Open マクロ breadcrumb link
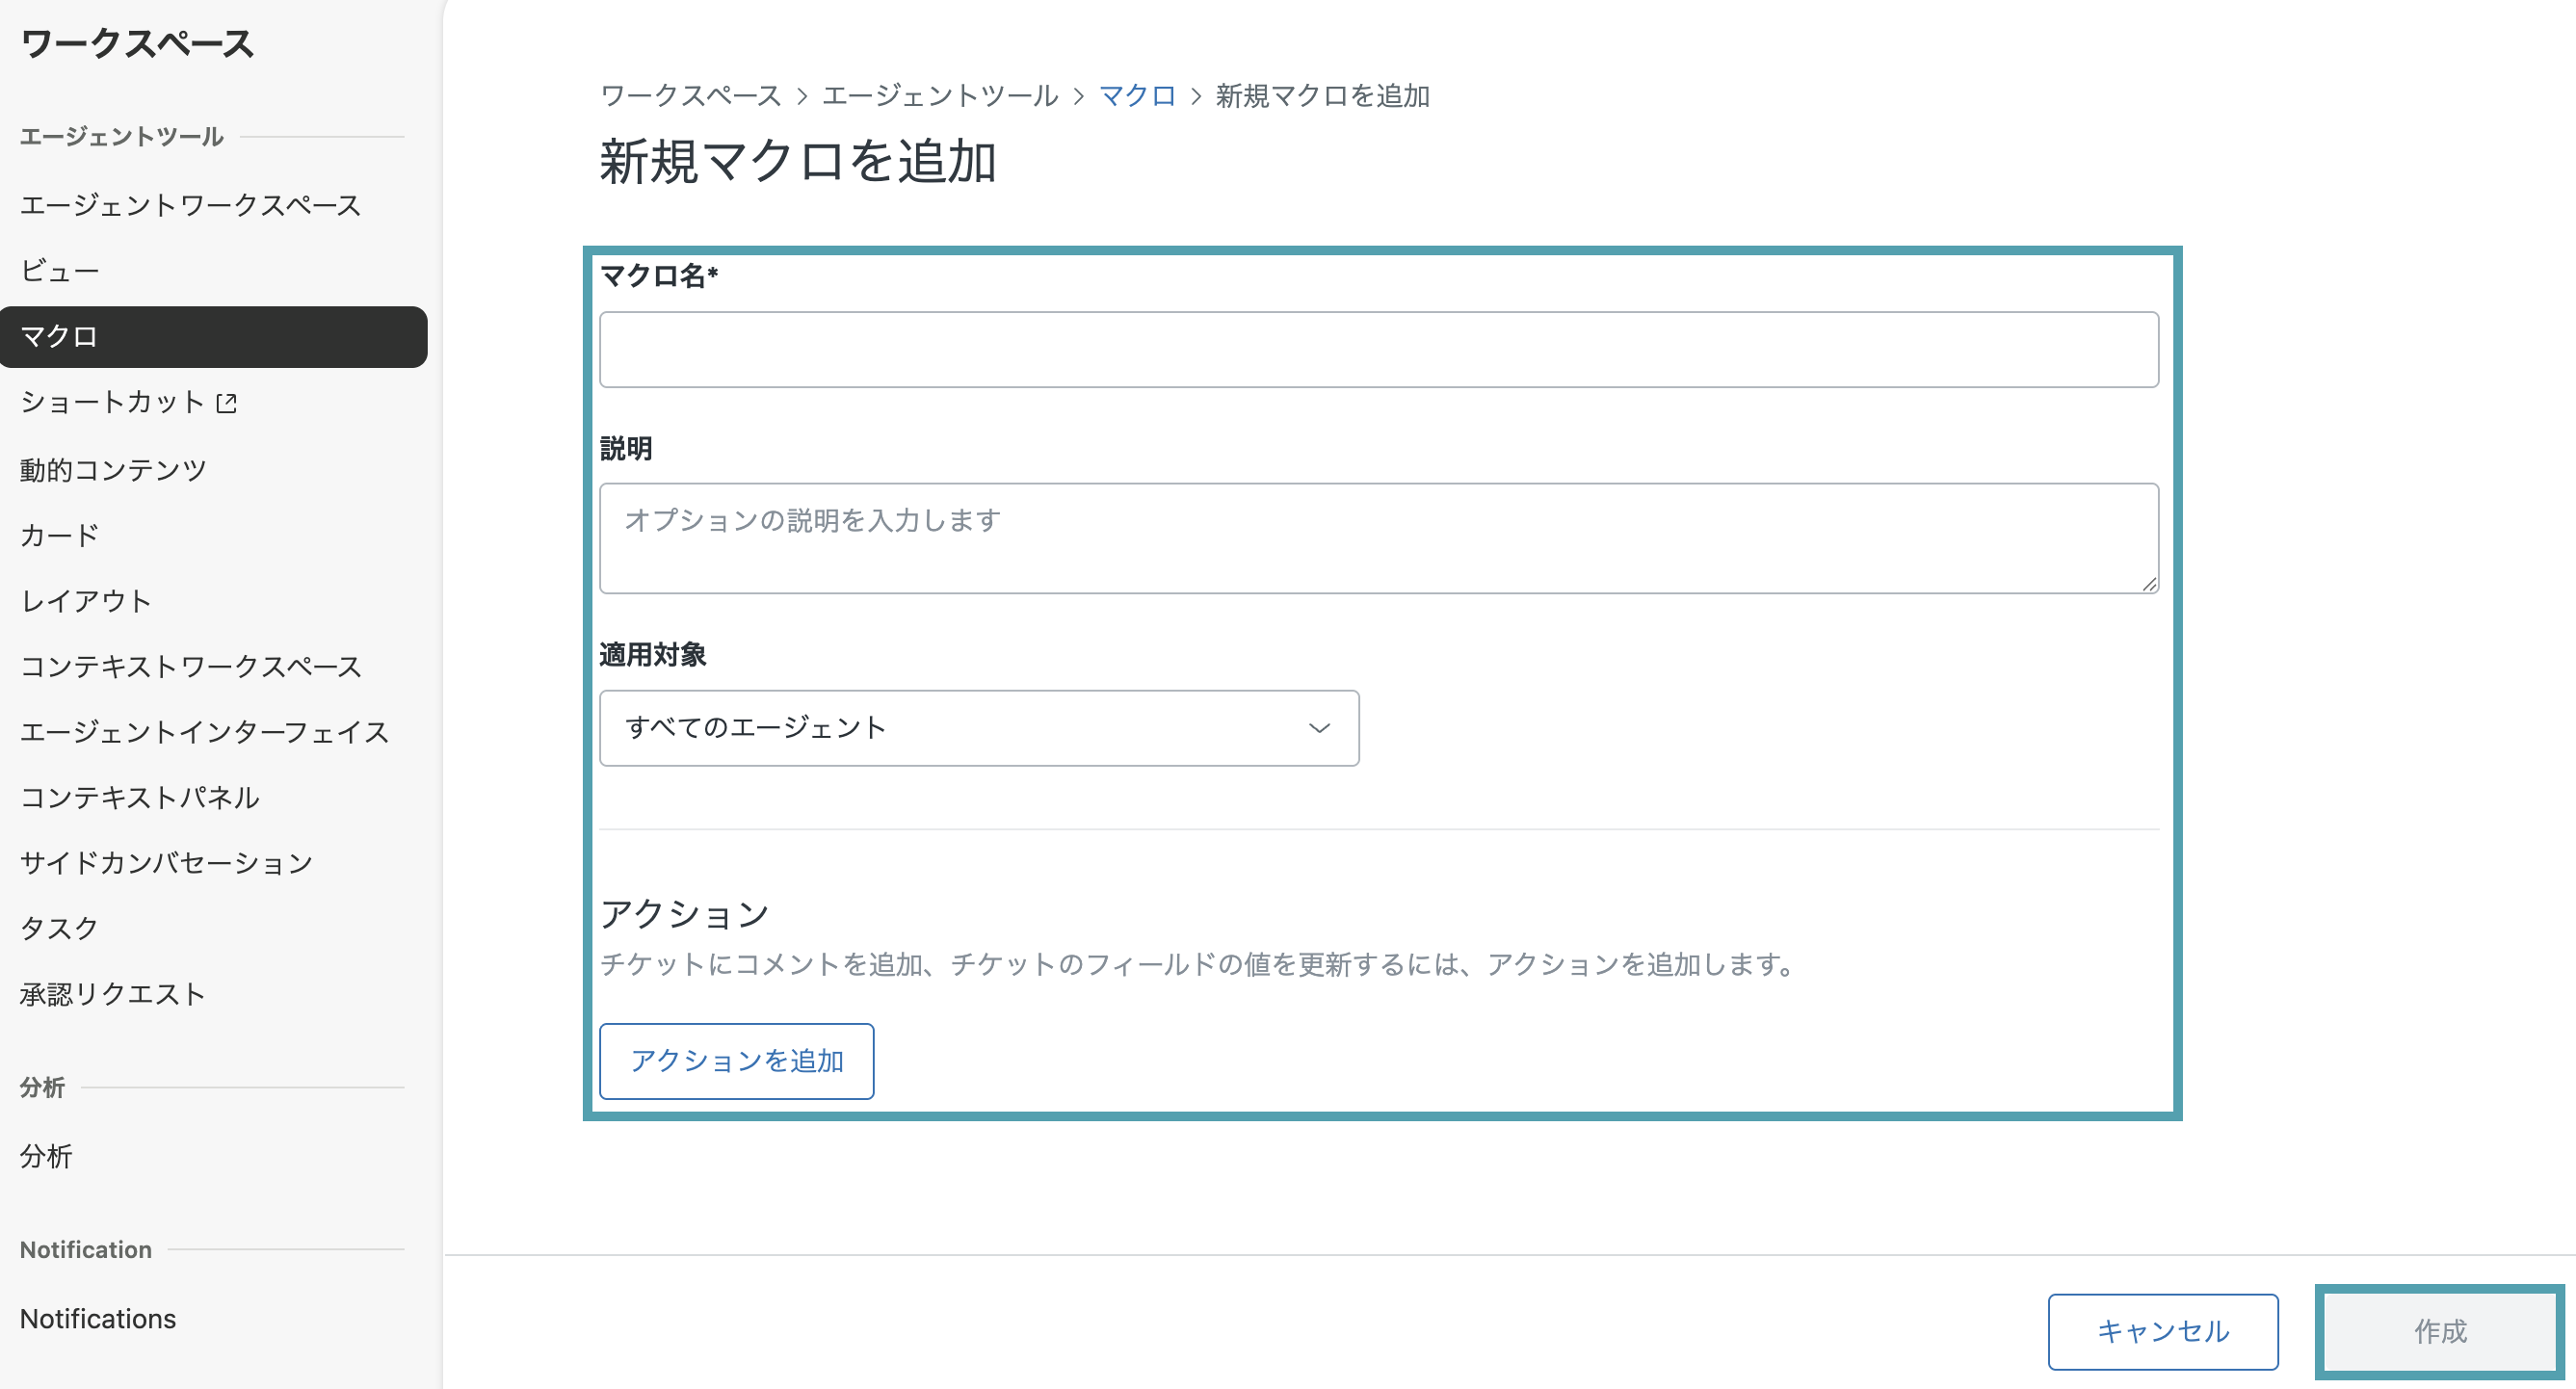 point(1137,96)
